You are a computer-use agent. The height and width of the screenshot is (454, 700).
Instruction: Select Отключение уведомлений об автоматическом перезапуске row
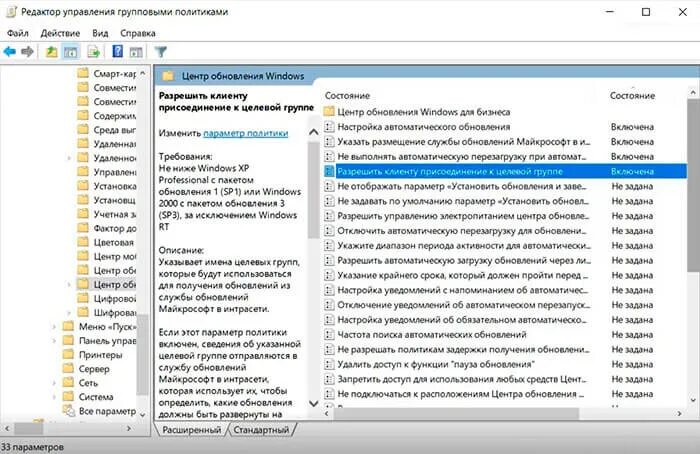pos(504,305)
